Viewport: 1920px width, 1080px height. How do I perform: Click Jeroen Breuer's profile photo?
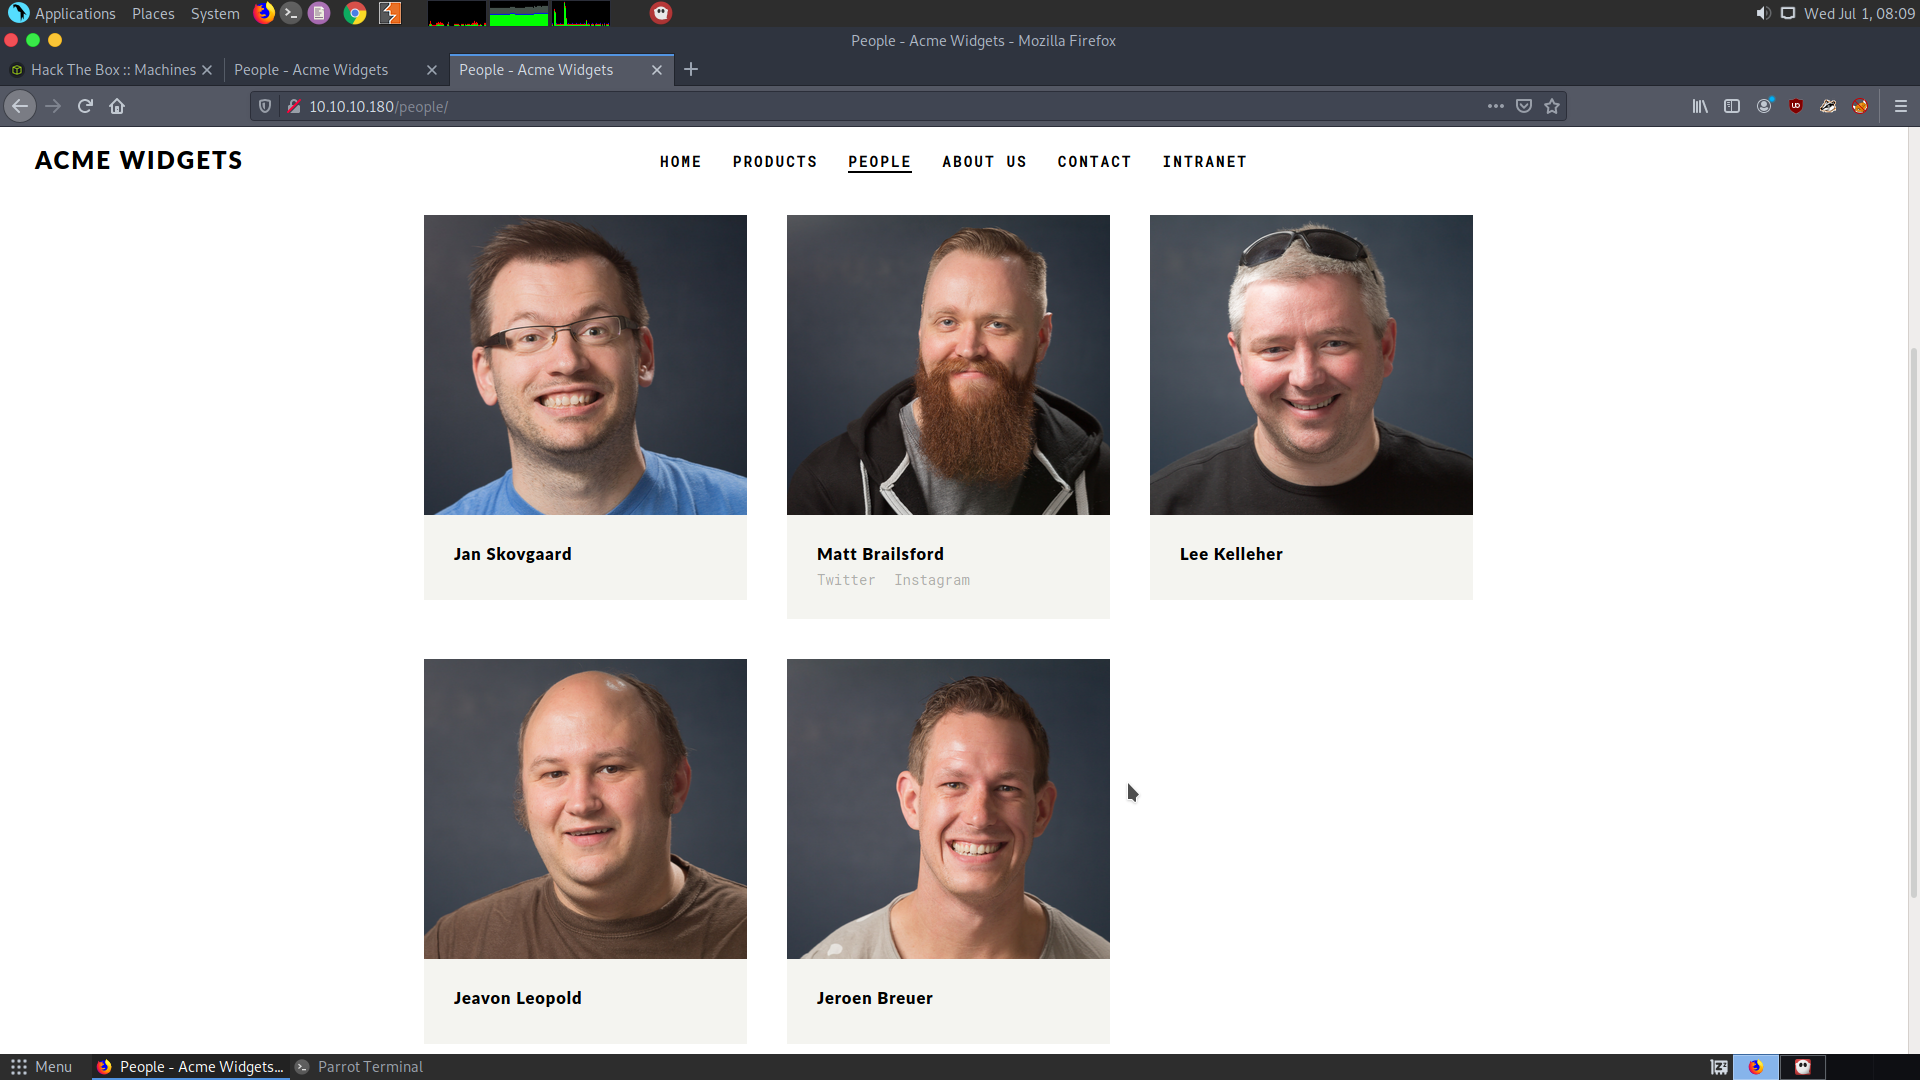pos(947,808)
